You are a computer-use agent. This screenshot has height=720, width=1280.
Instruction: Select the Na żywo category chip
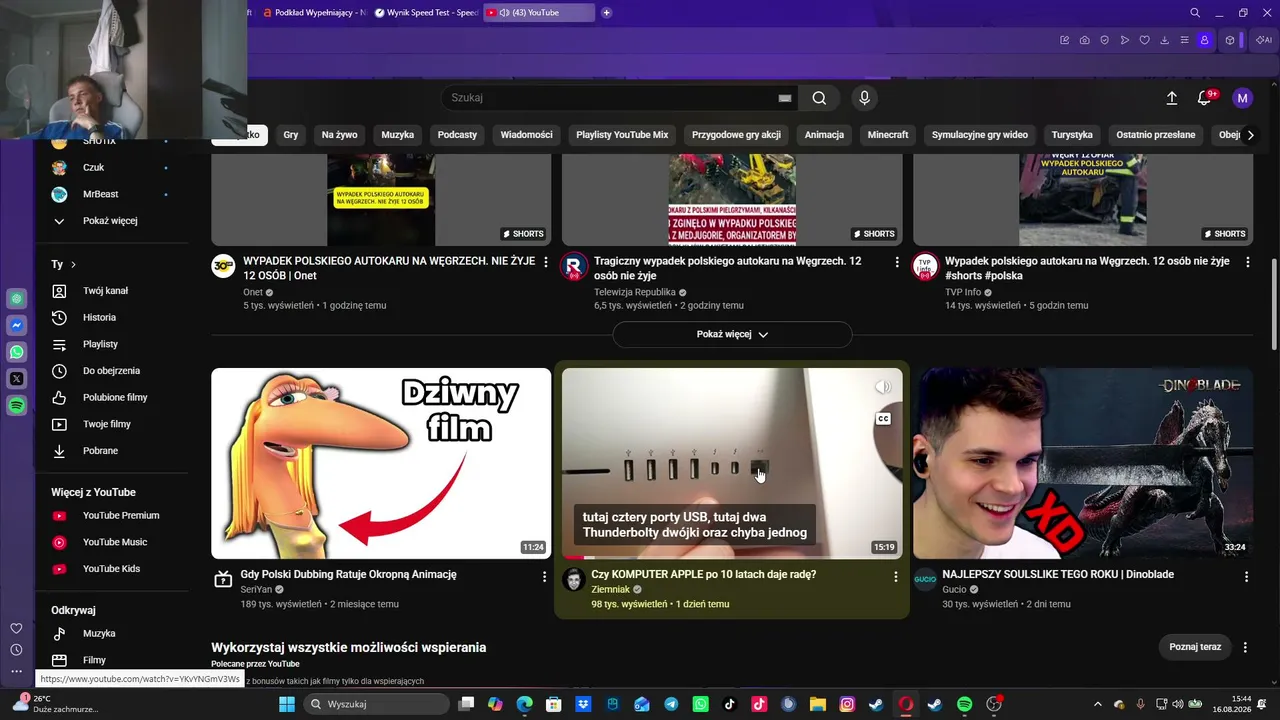(340, 135)
